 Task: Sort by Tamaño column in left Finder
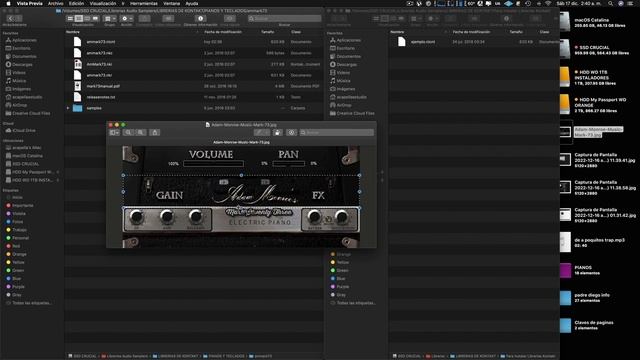[268, 32]
